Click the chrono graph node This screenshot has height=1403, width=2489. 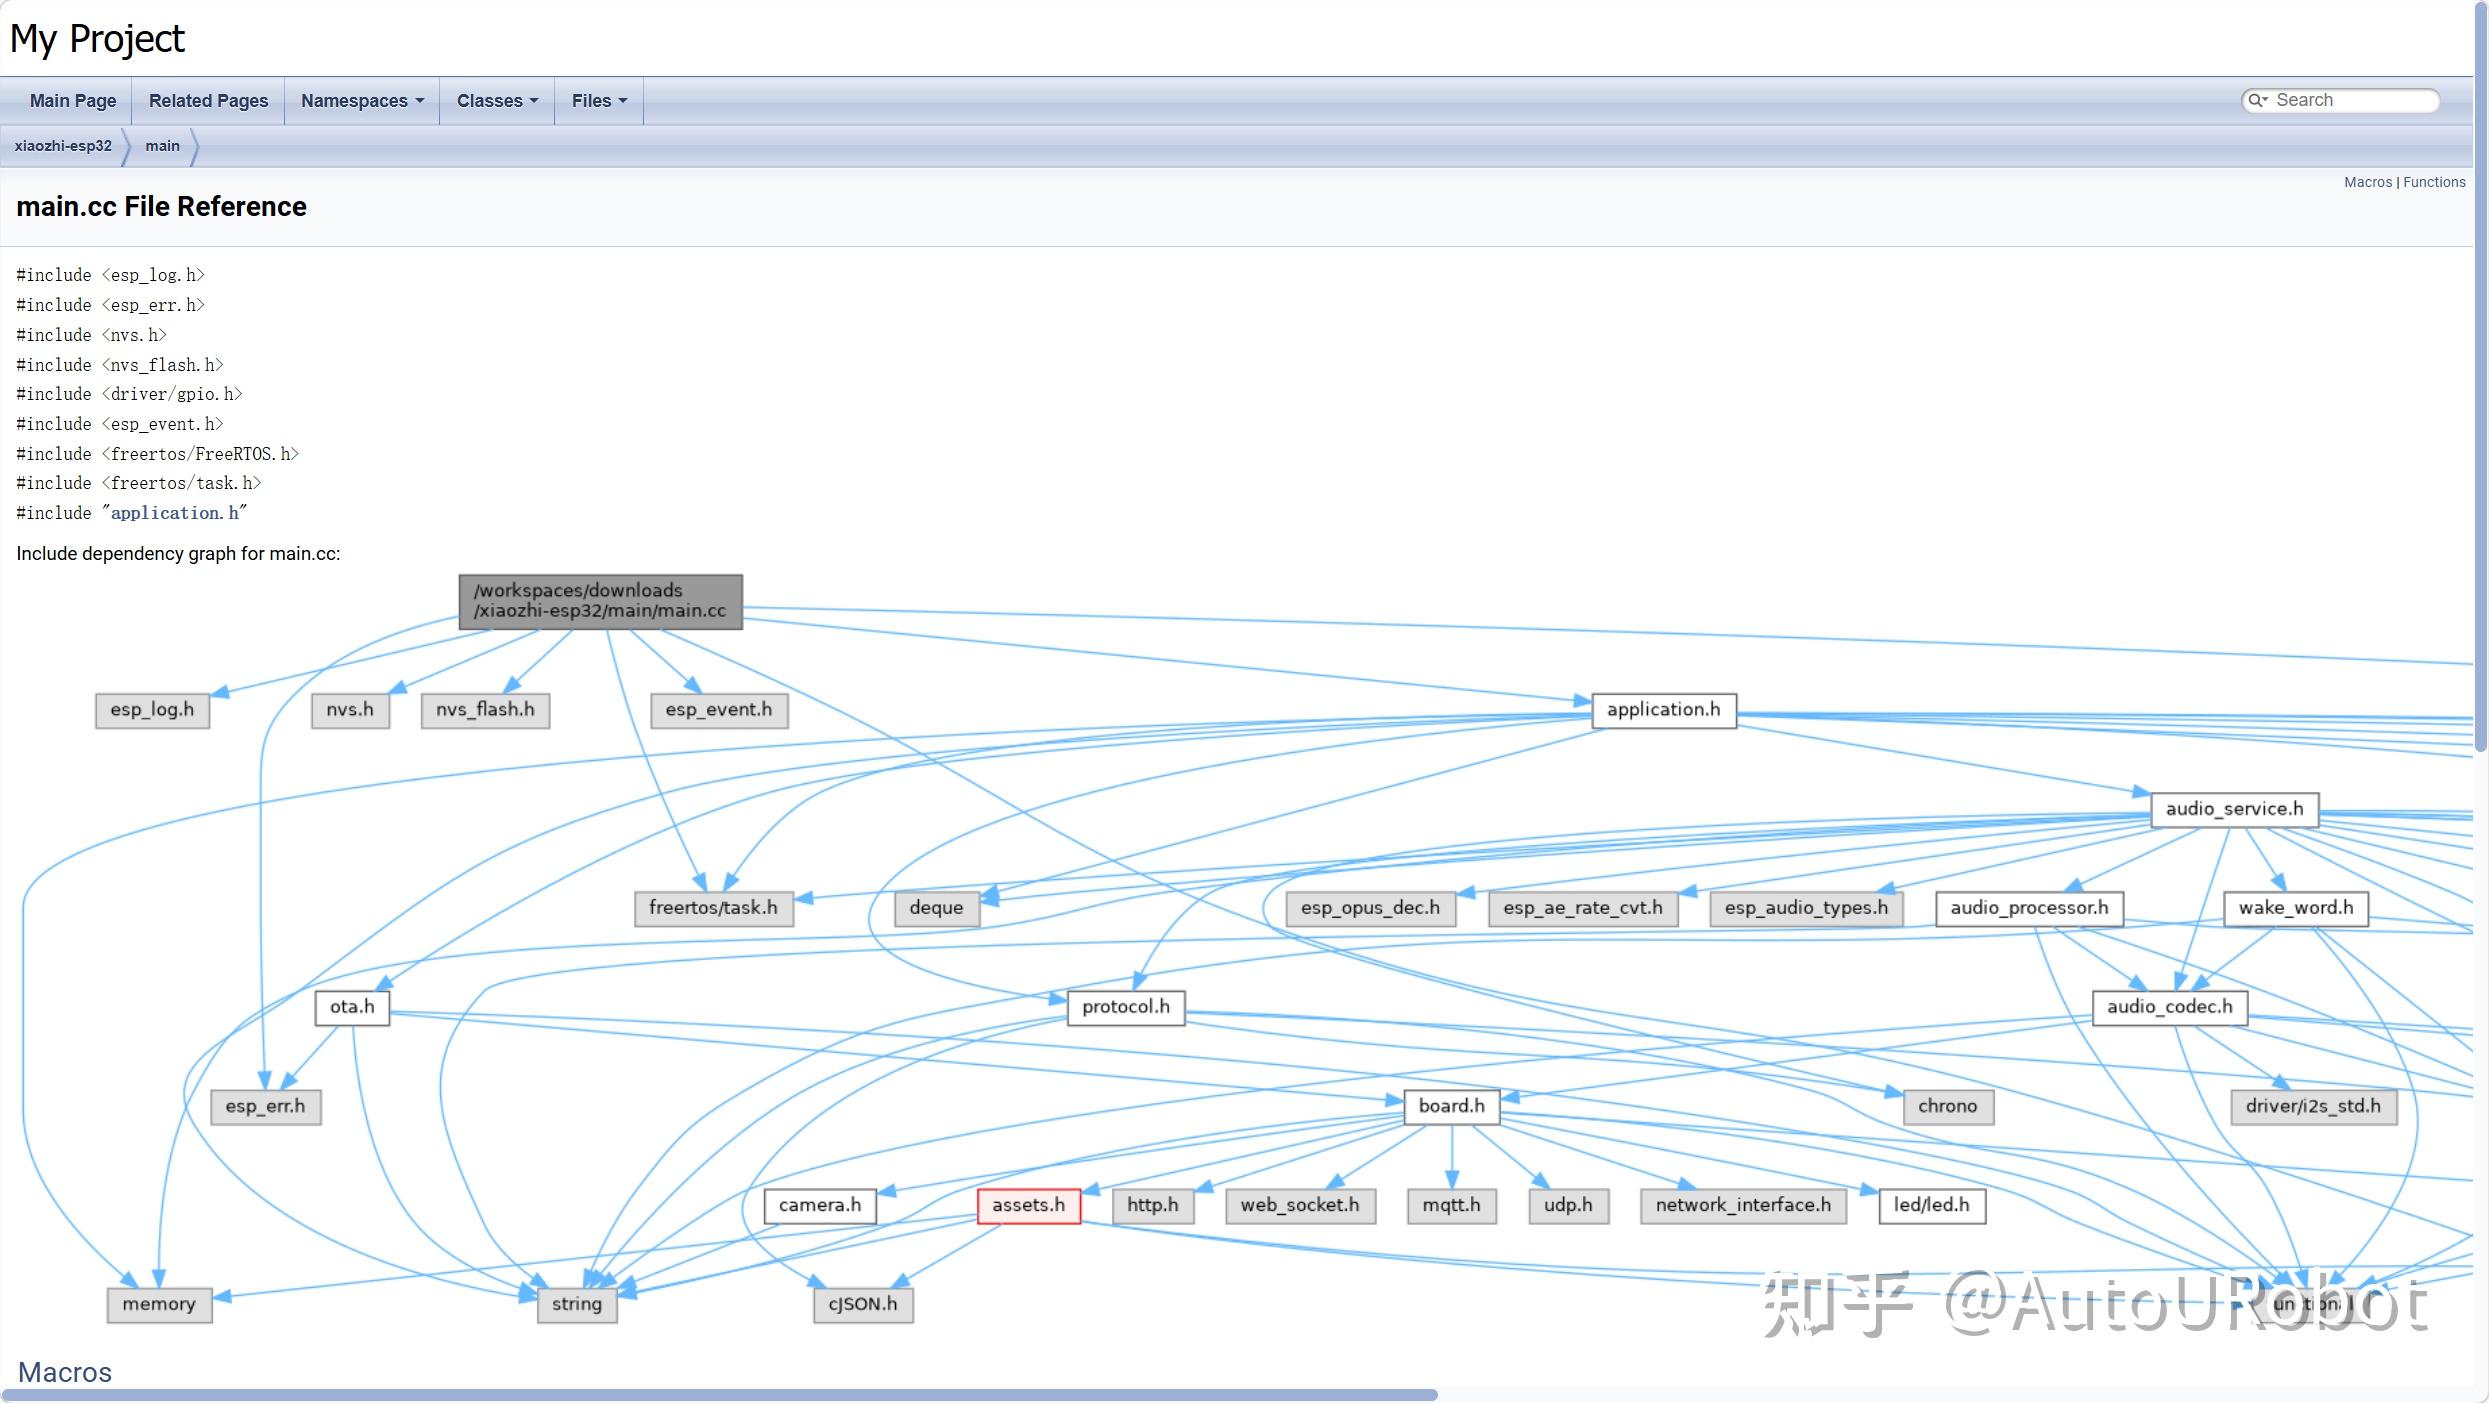(1947, 1106)
